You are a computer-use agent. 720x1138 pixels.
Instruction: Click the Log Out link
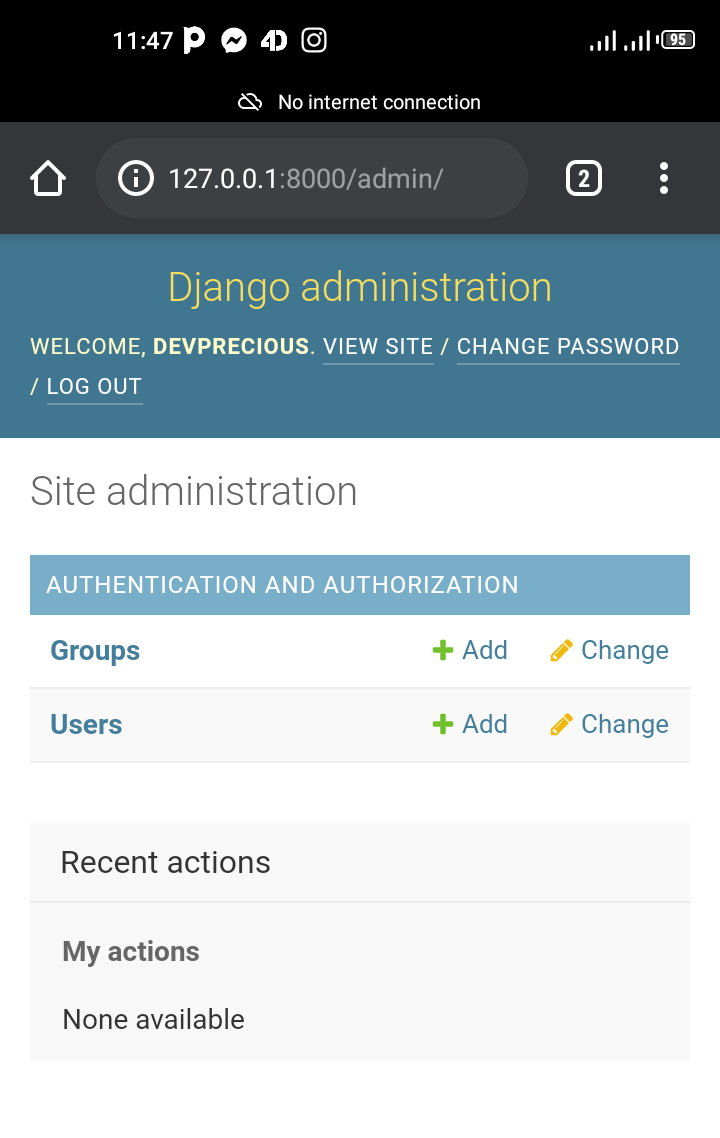click(x=94, y=387)
